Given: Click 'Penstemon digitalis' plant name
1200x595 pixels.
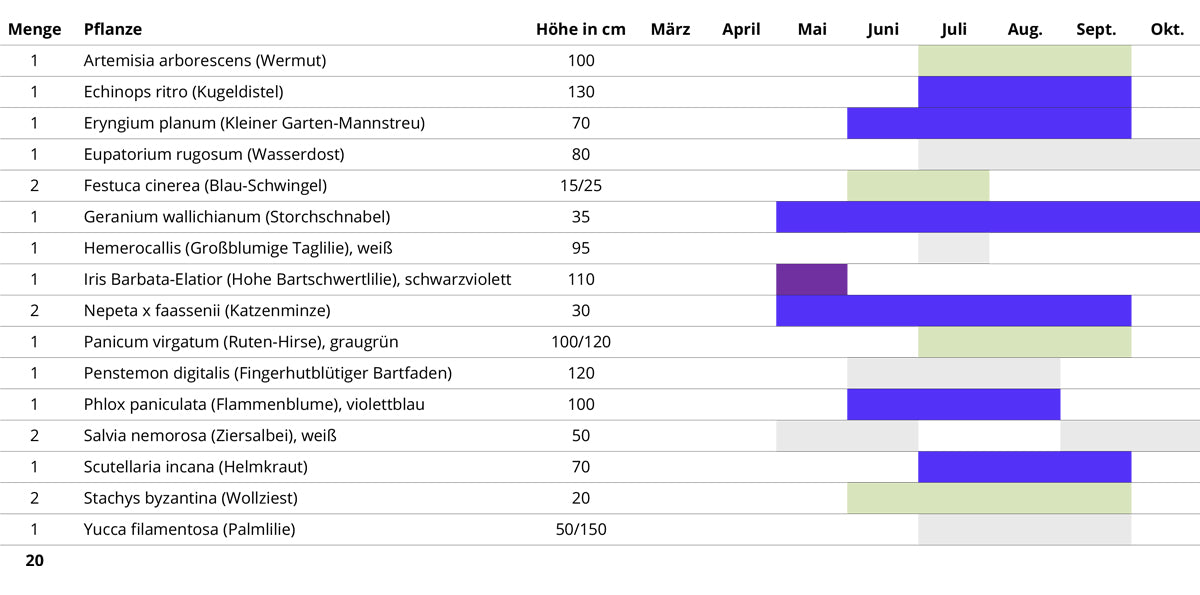Looking at the screenshot, I should [268, 374].
